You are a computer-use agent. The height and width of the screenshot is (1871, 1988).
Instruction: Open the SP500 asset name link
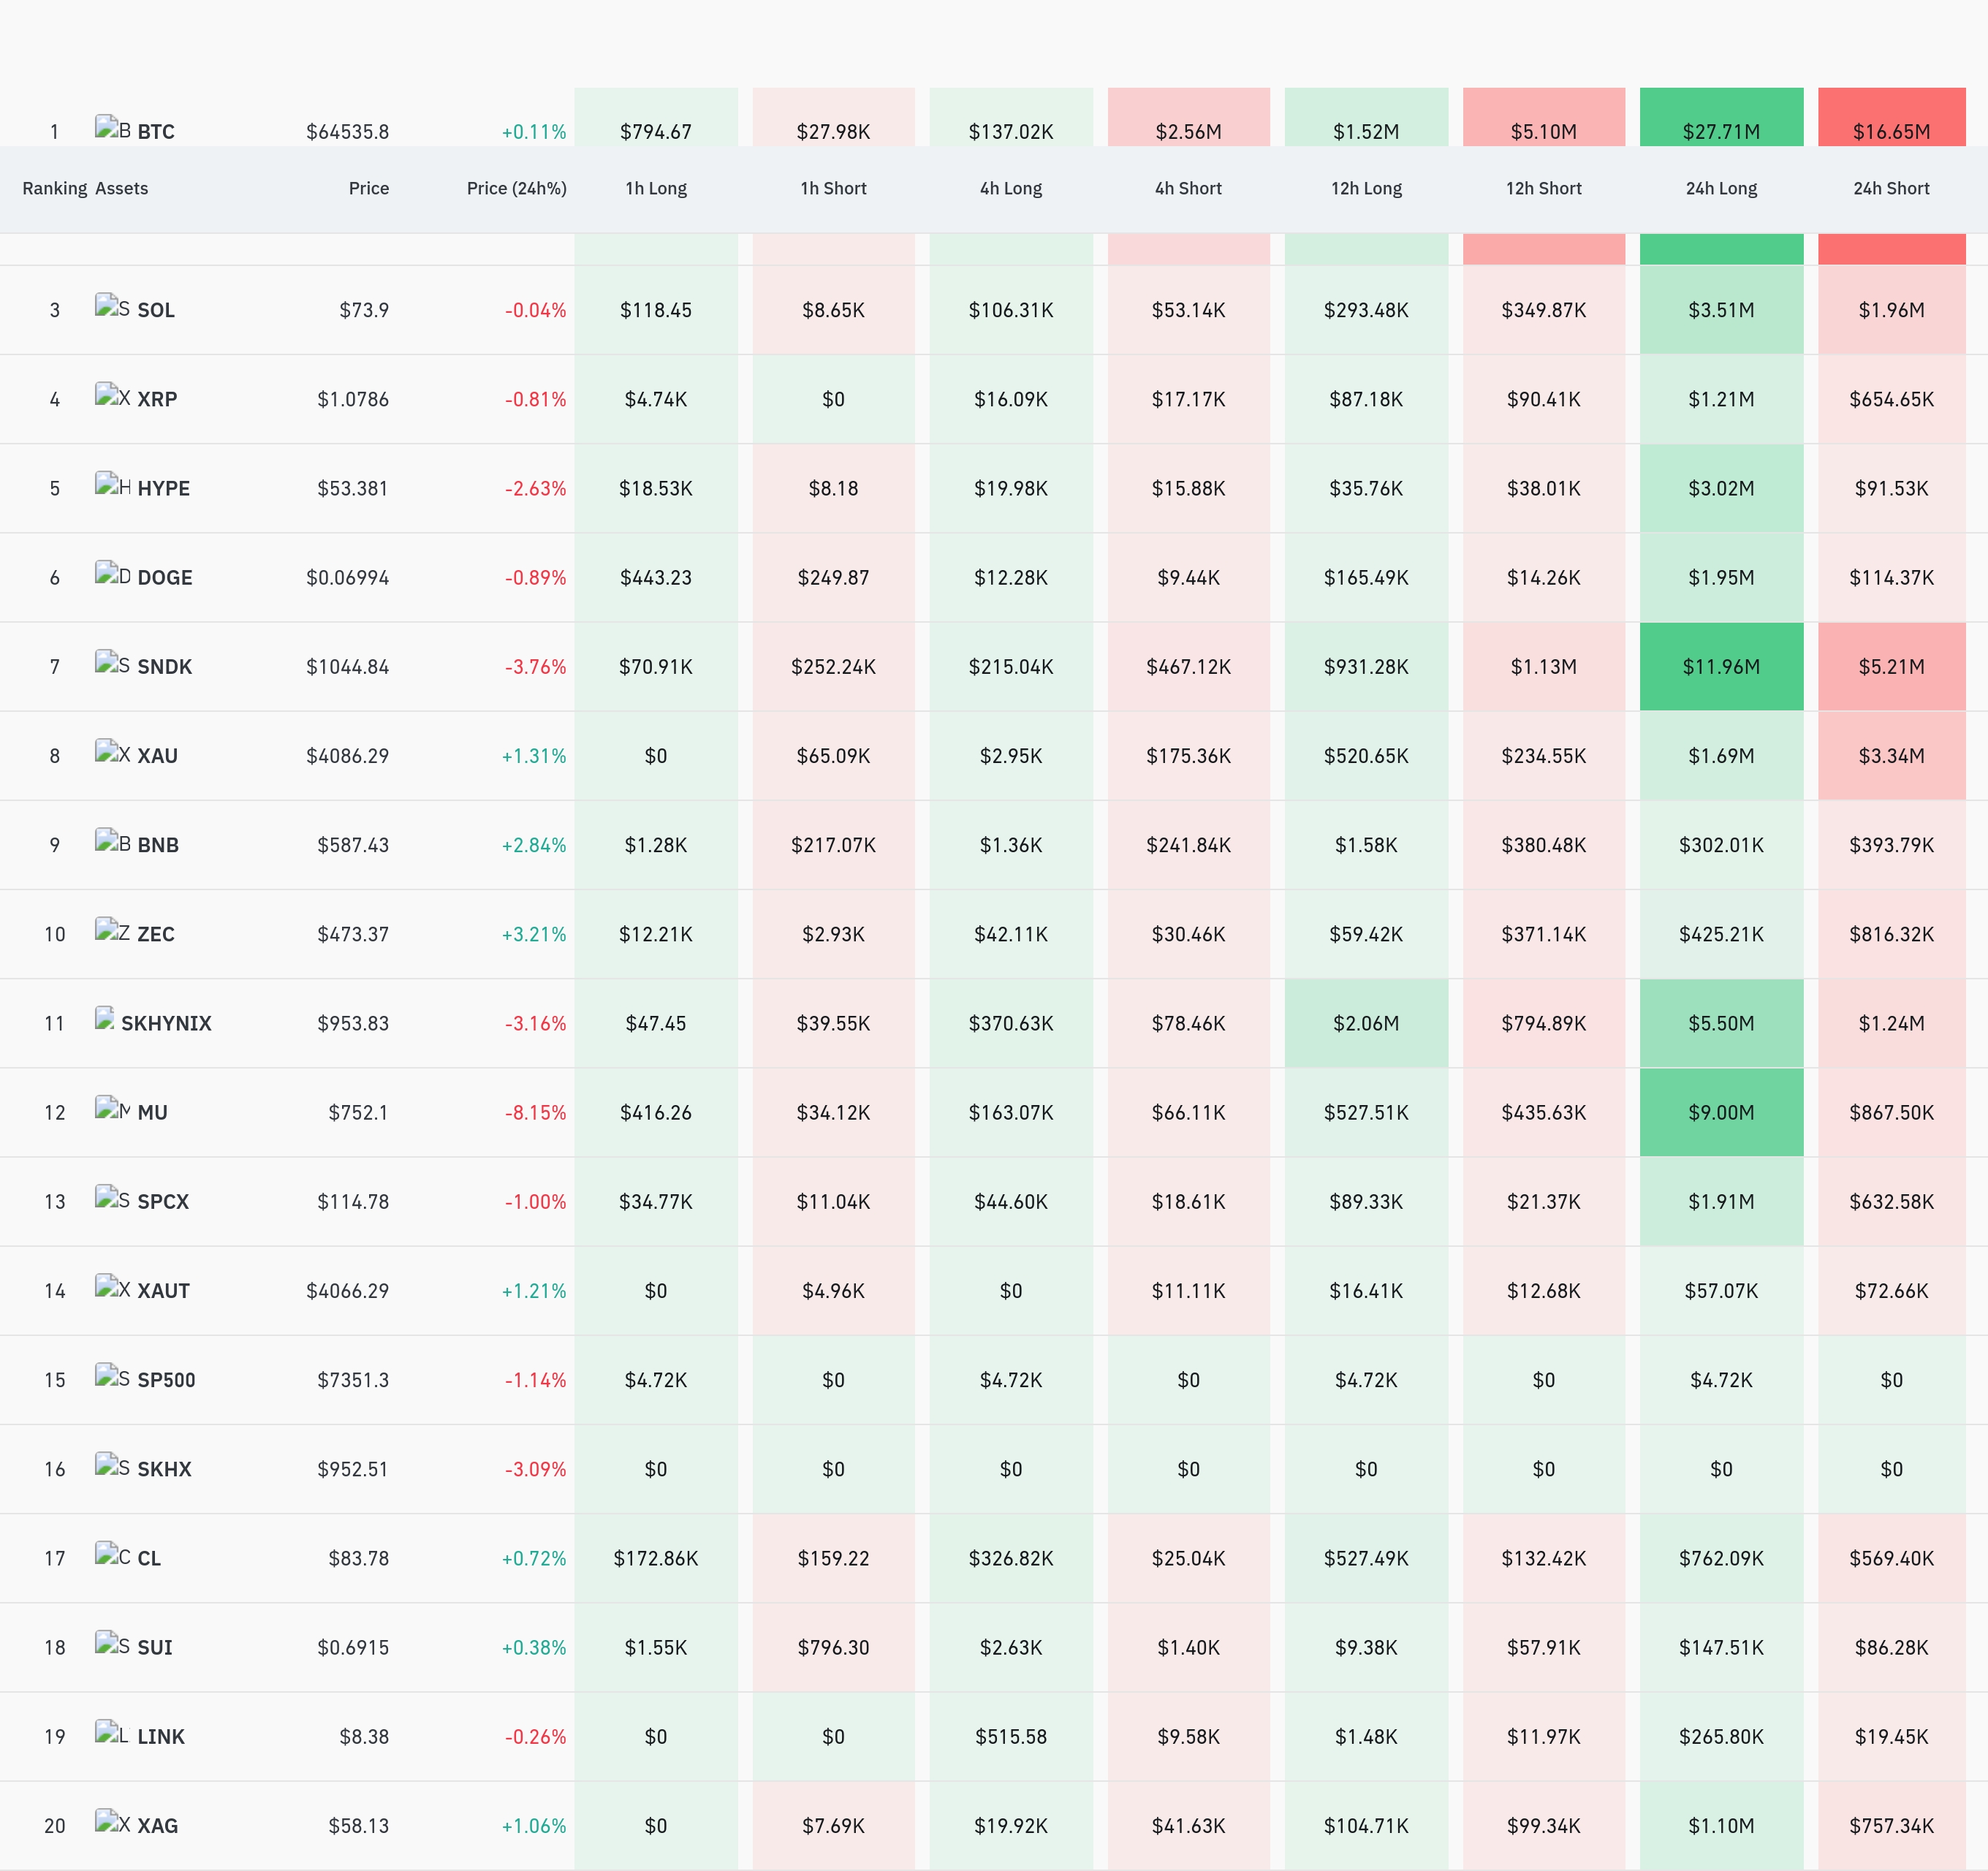coord(166,1380)
